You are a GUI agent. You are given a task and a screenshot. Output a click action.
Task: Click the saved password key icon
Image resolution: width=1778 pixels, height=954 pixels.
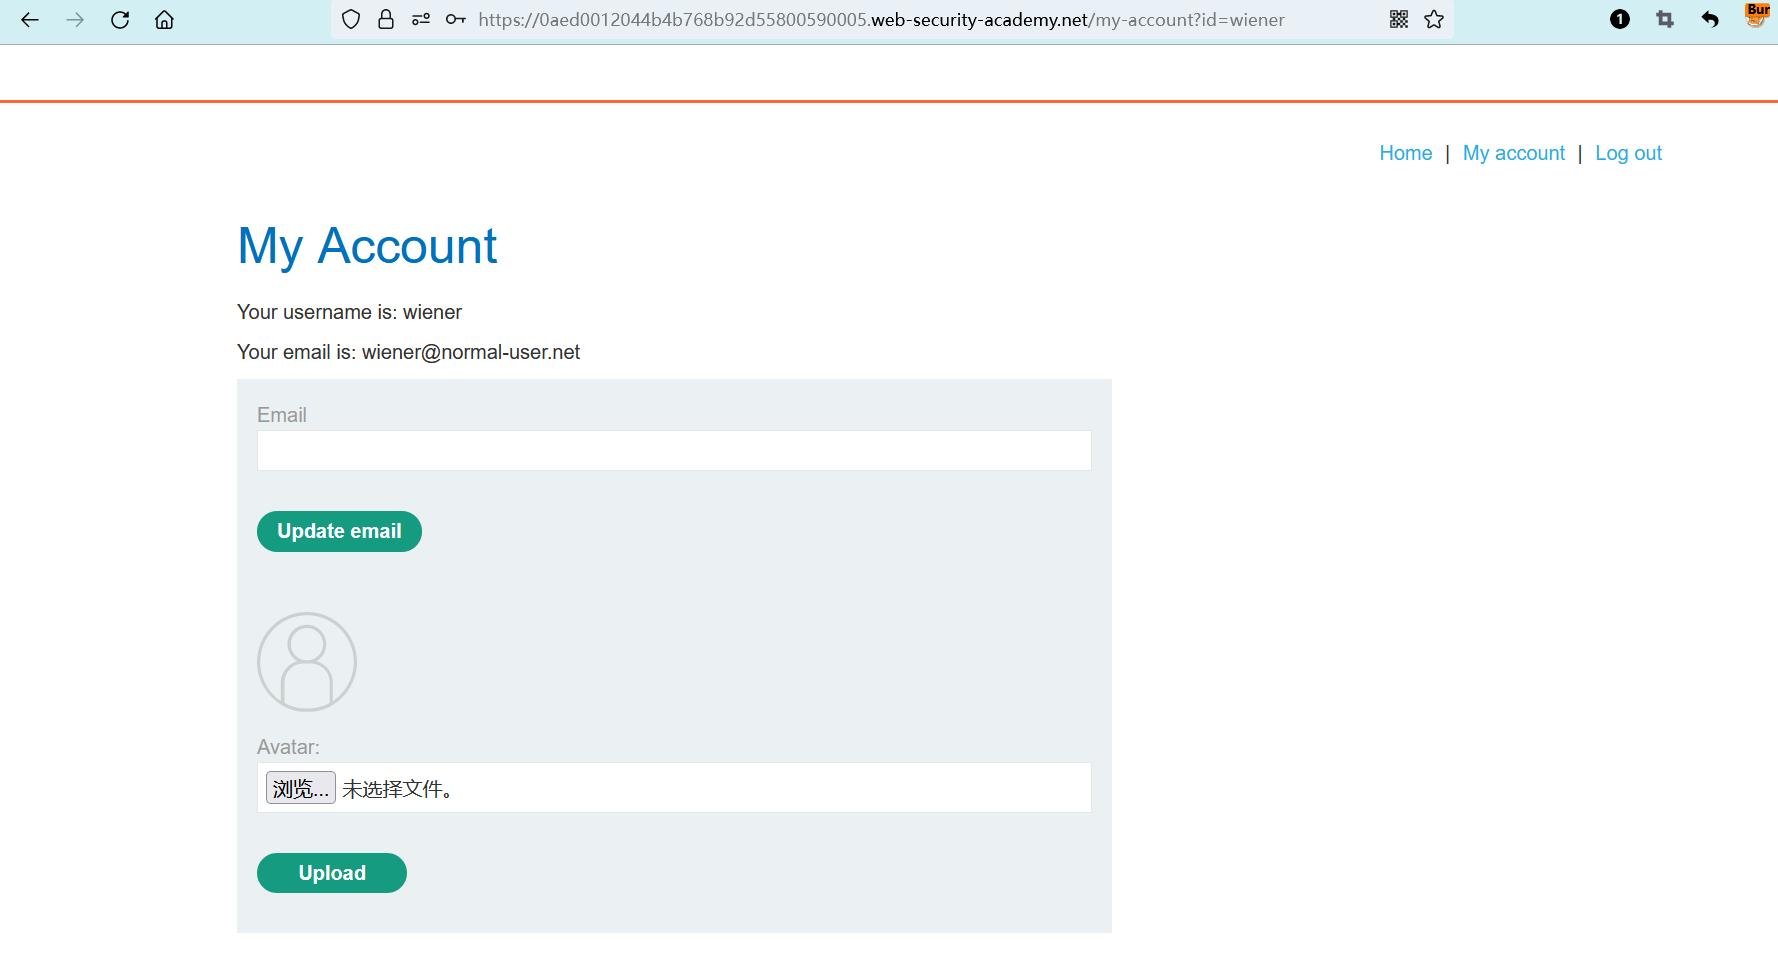coord(456,20)
